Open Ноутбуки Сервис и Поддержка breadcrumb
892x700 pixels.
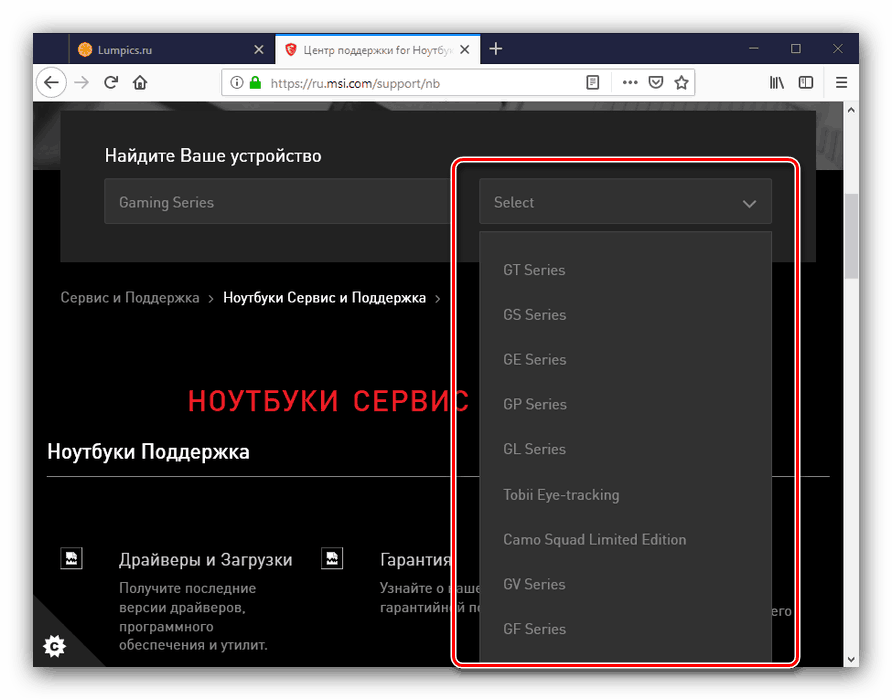pos(324,298)
